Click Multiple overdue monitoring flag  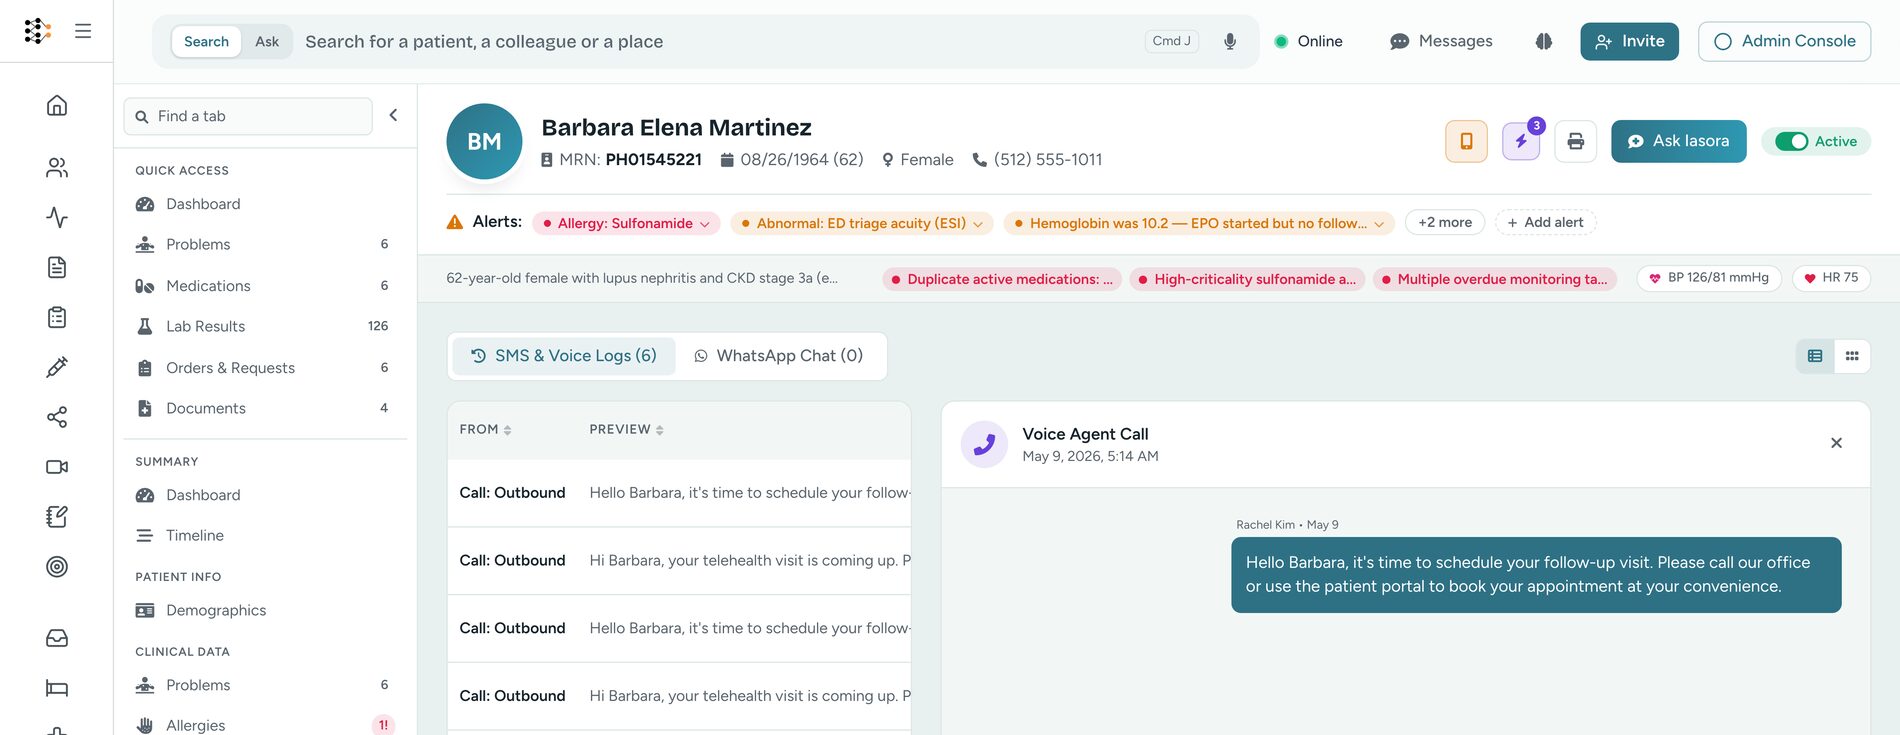click(x=1494, y=279)
